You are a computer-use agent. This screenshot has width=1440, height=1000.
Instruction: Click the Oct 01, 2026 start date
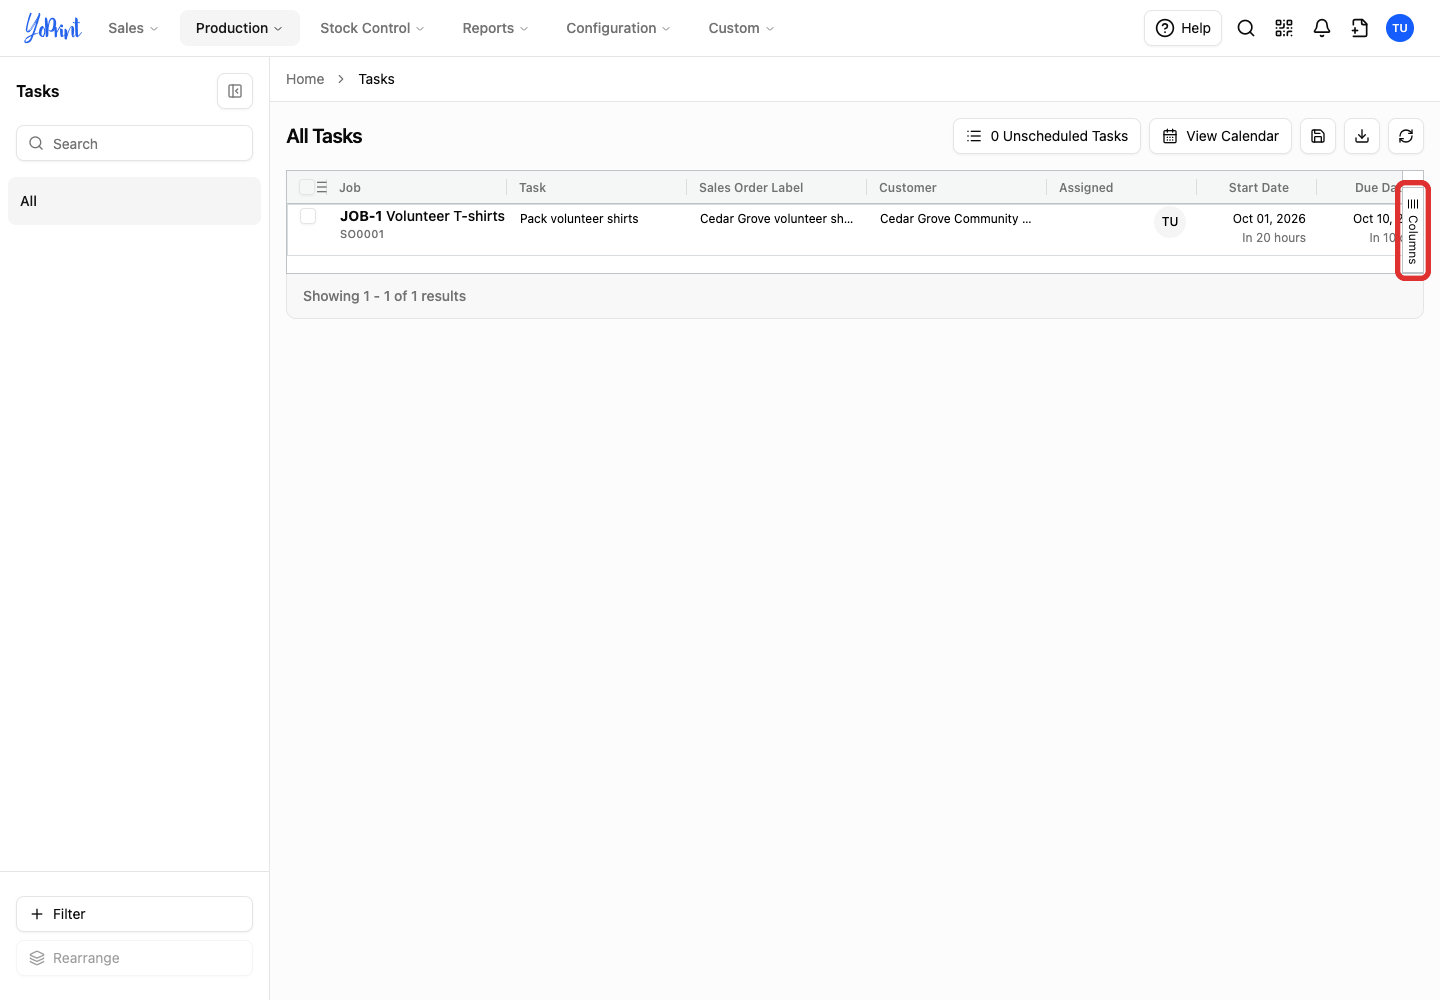(1269, 218)
